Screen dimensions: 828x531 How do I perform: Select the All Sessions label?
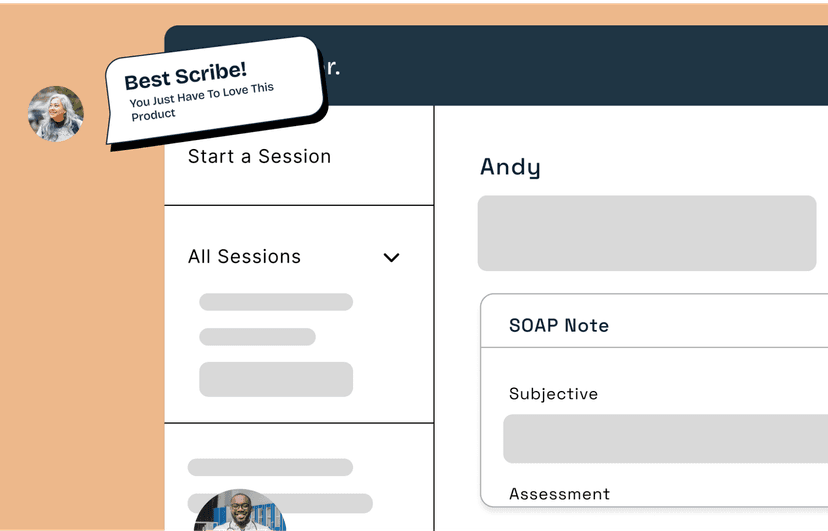(x=244, y=257)
